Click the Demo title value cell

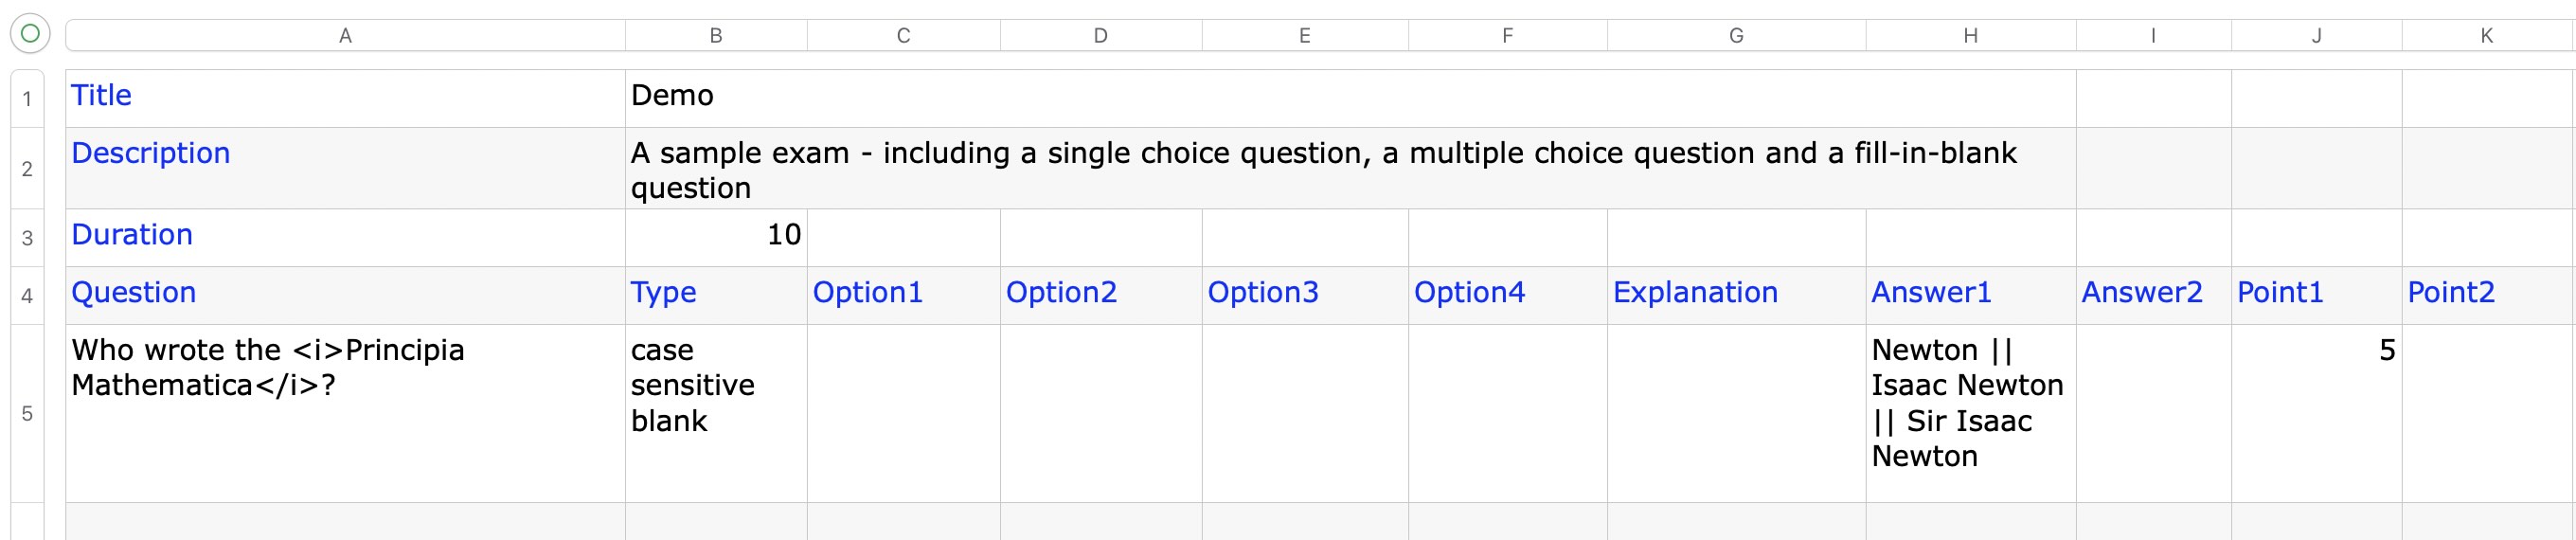point(1350,97)
